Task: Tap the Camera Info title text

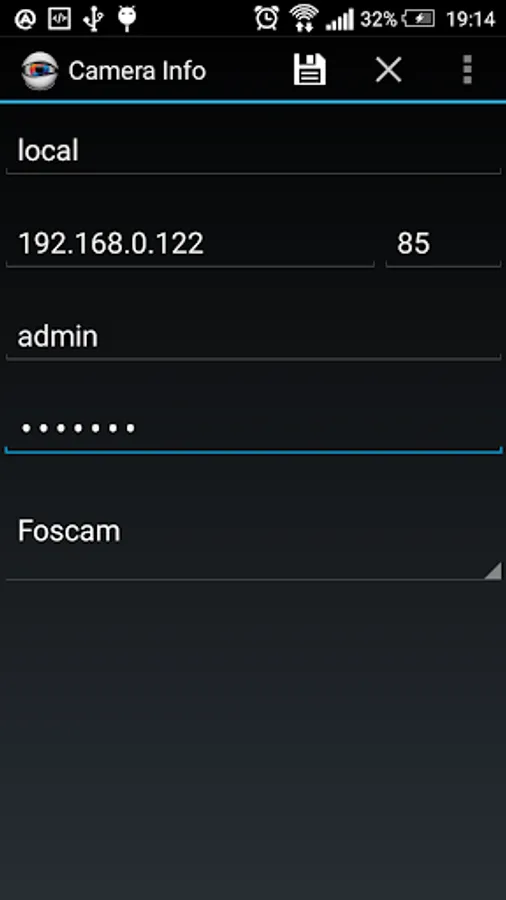Action: [x=137, y=71]
